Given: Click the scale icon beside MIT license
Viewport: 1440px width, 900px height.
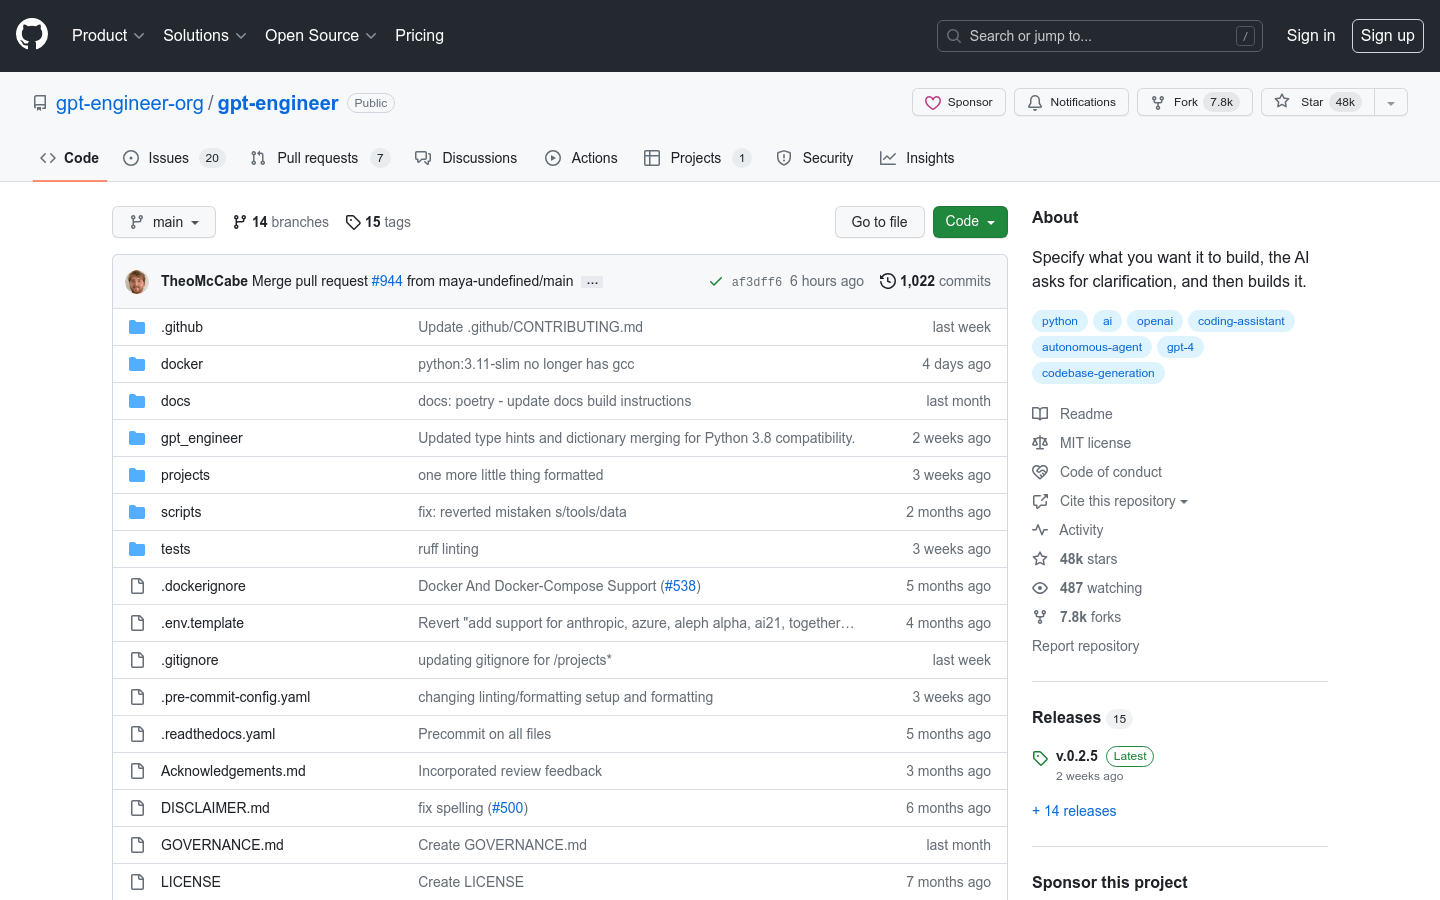Looking at the screenshot, I should pos(1040,443).
